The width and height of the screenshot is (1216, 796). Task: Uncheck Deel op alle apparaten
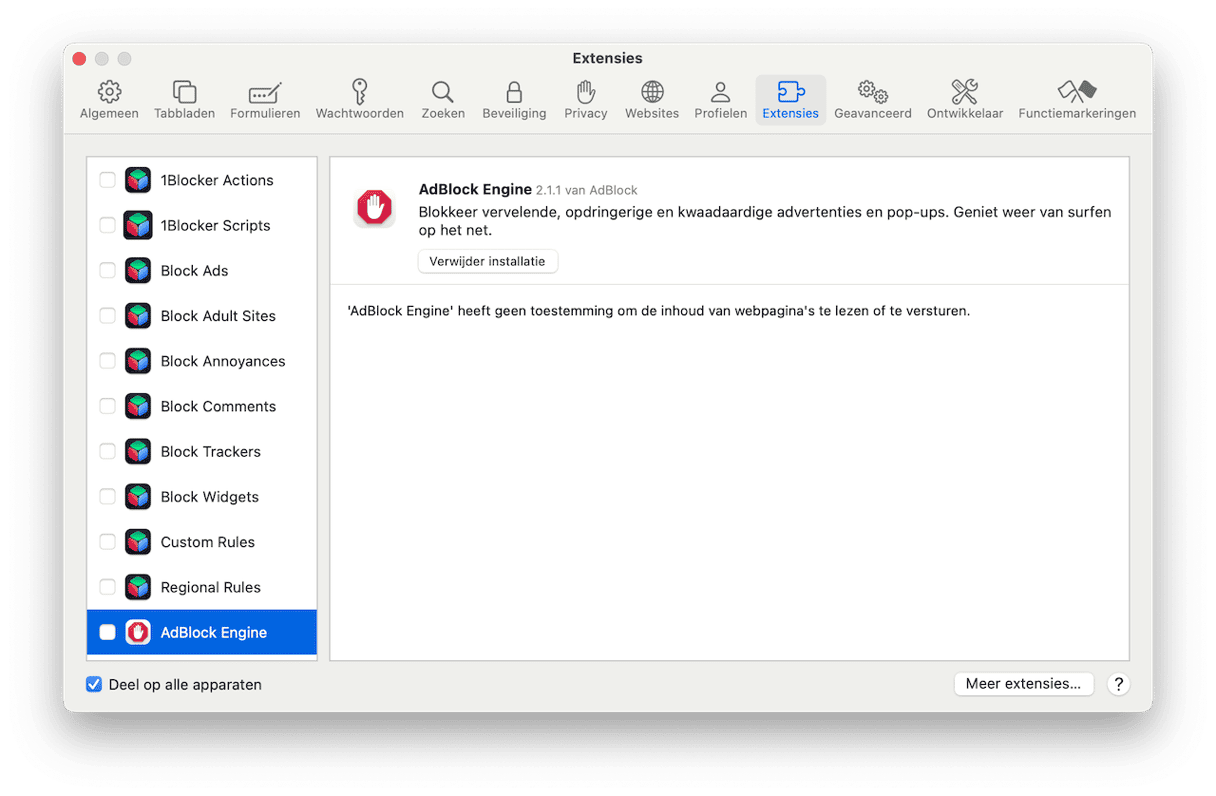94,685
